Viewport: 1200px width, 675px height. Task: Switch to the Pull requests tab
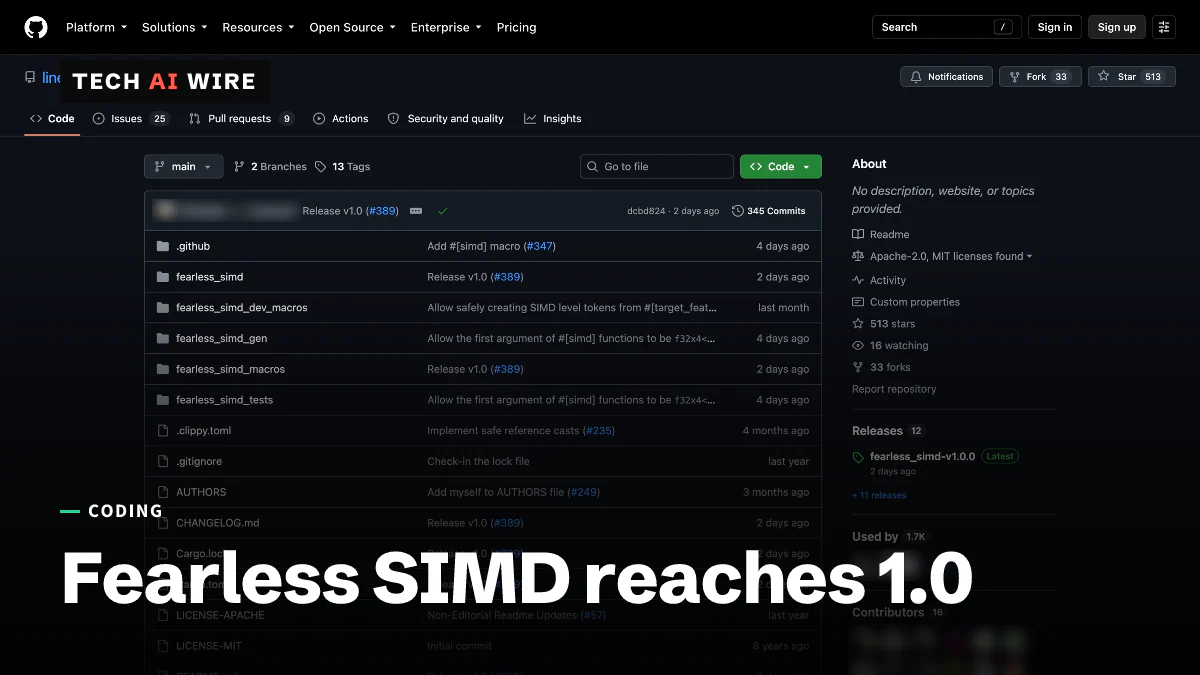click(x=240, y=118)
